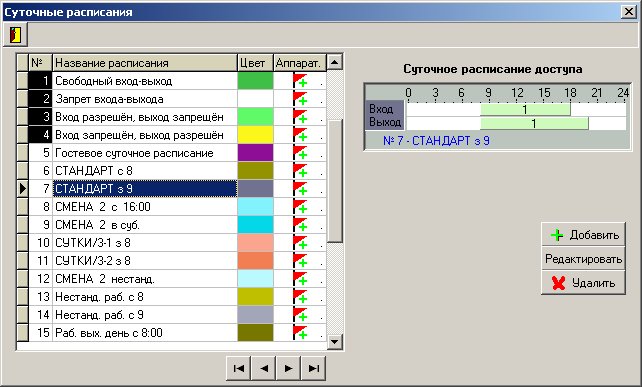Click № 7 - СТАНДАРТ з 9 caption
Viewport: 642px width, 387px height.
point(436,141)
